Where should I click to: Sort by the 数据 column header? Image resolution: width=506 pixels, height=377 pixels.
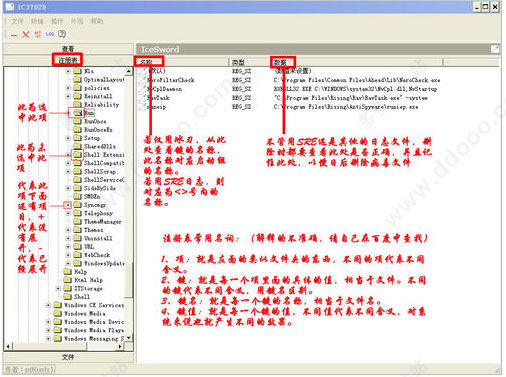coord(357,62)
